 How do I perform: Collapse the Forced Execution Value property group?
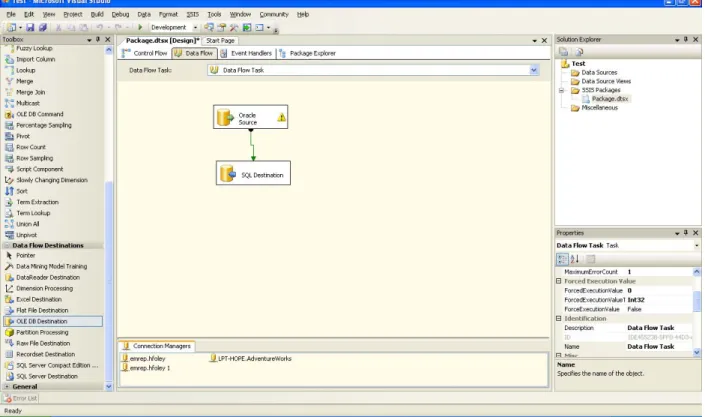click(559, 281)
